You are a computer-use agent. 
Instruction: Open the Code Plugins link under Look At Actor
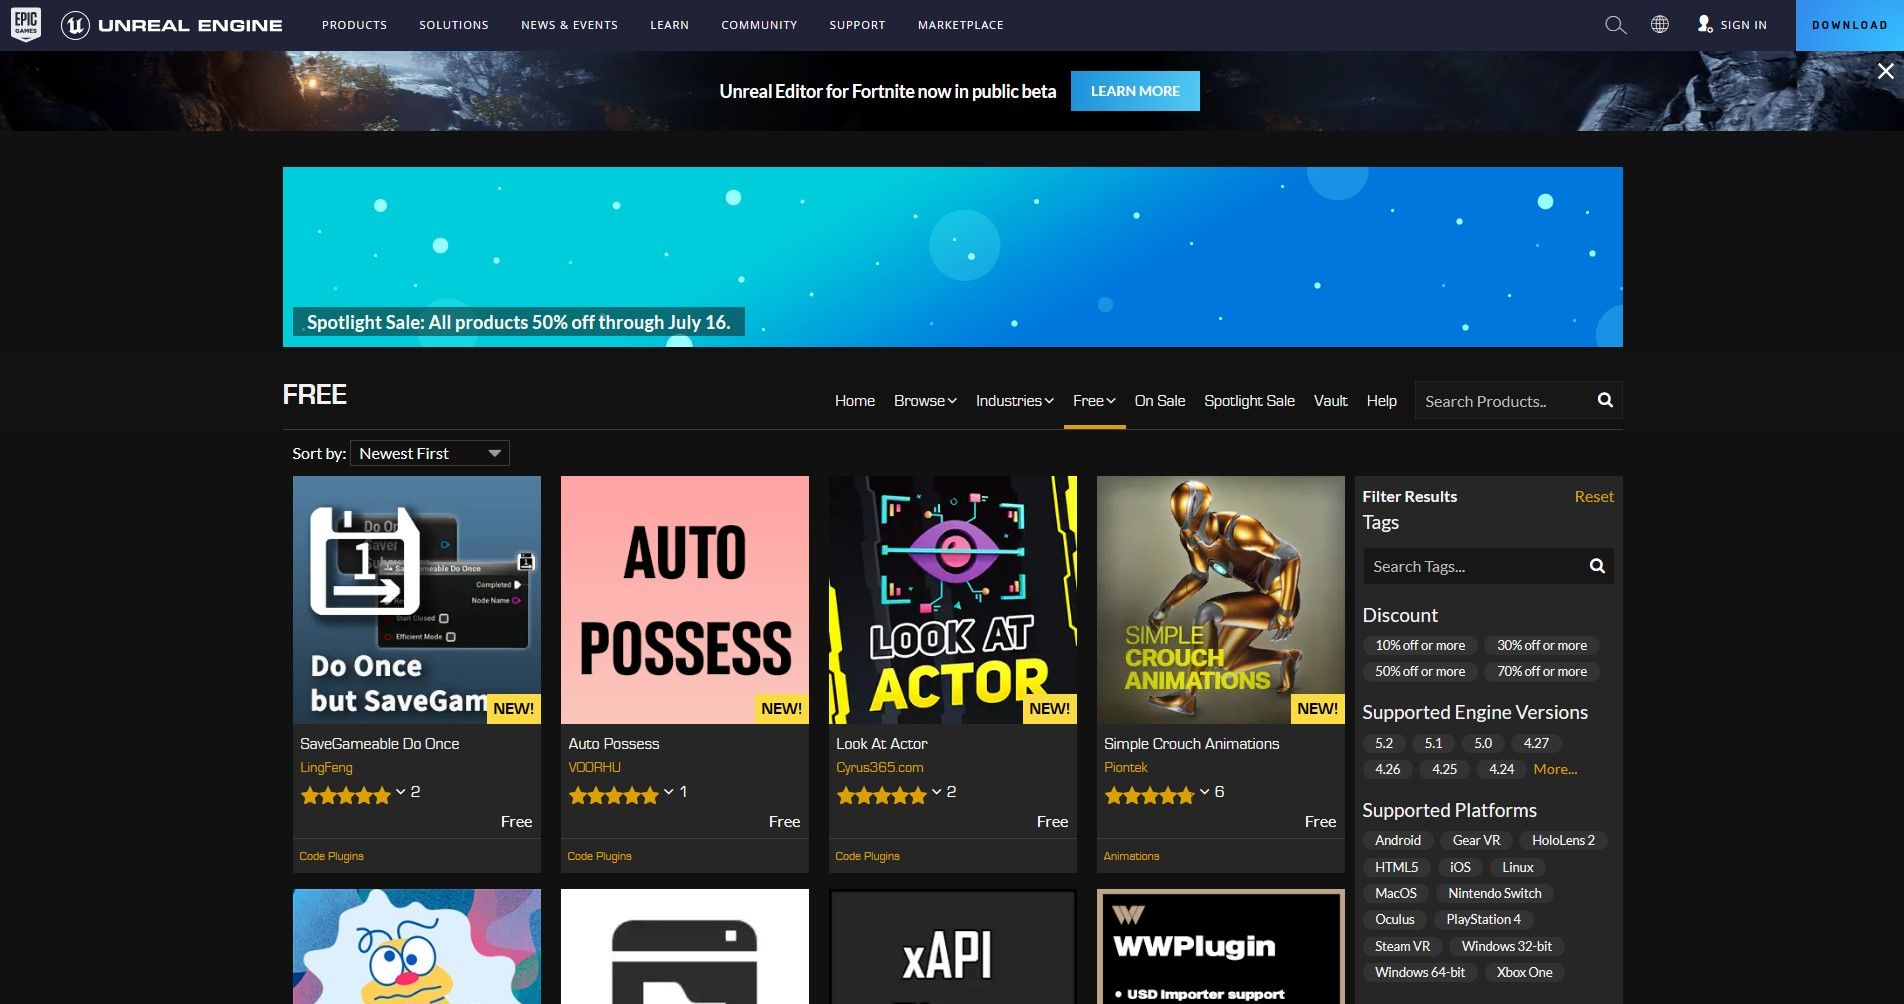(x=866, y=856)
